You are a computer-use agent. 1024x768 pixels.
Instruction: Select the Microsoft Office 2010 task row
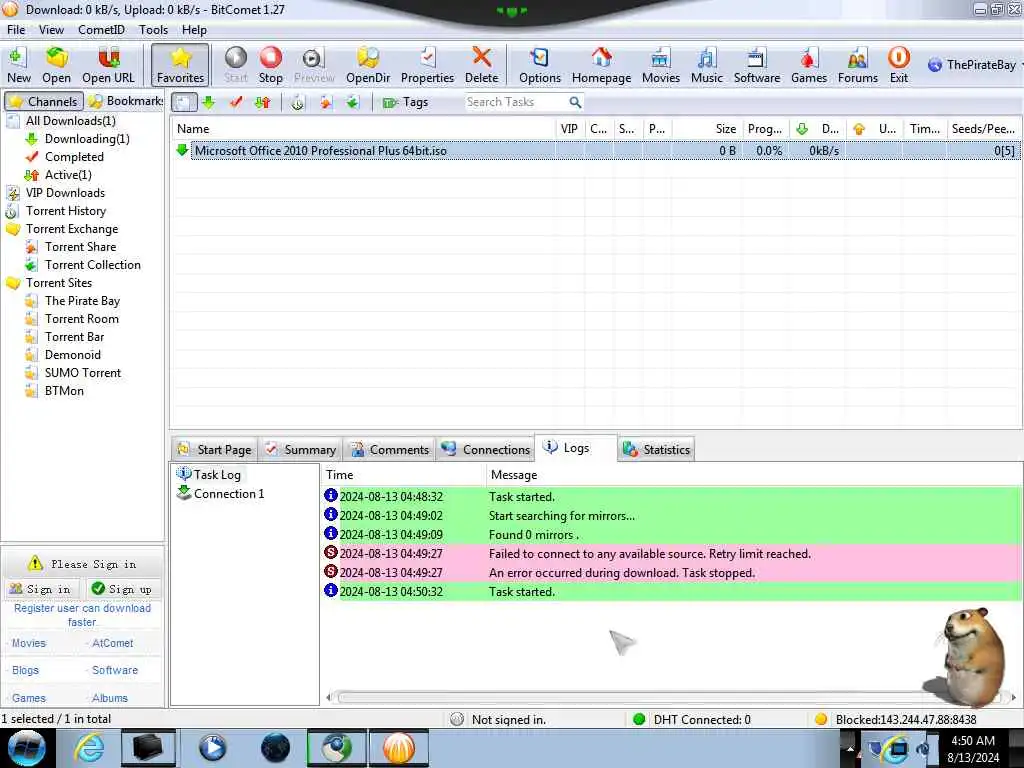[596, 150]
